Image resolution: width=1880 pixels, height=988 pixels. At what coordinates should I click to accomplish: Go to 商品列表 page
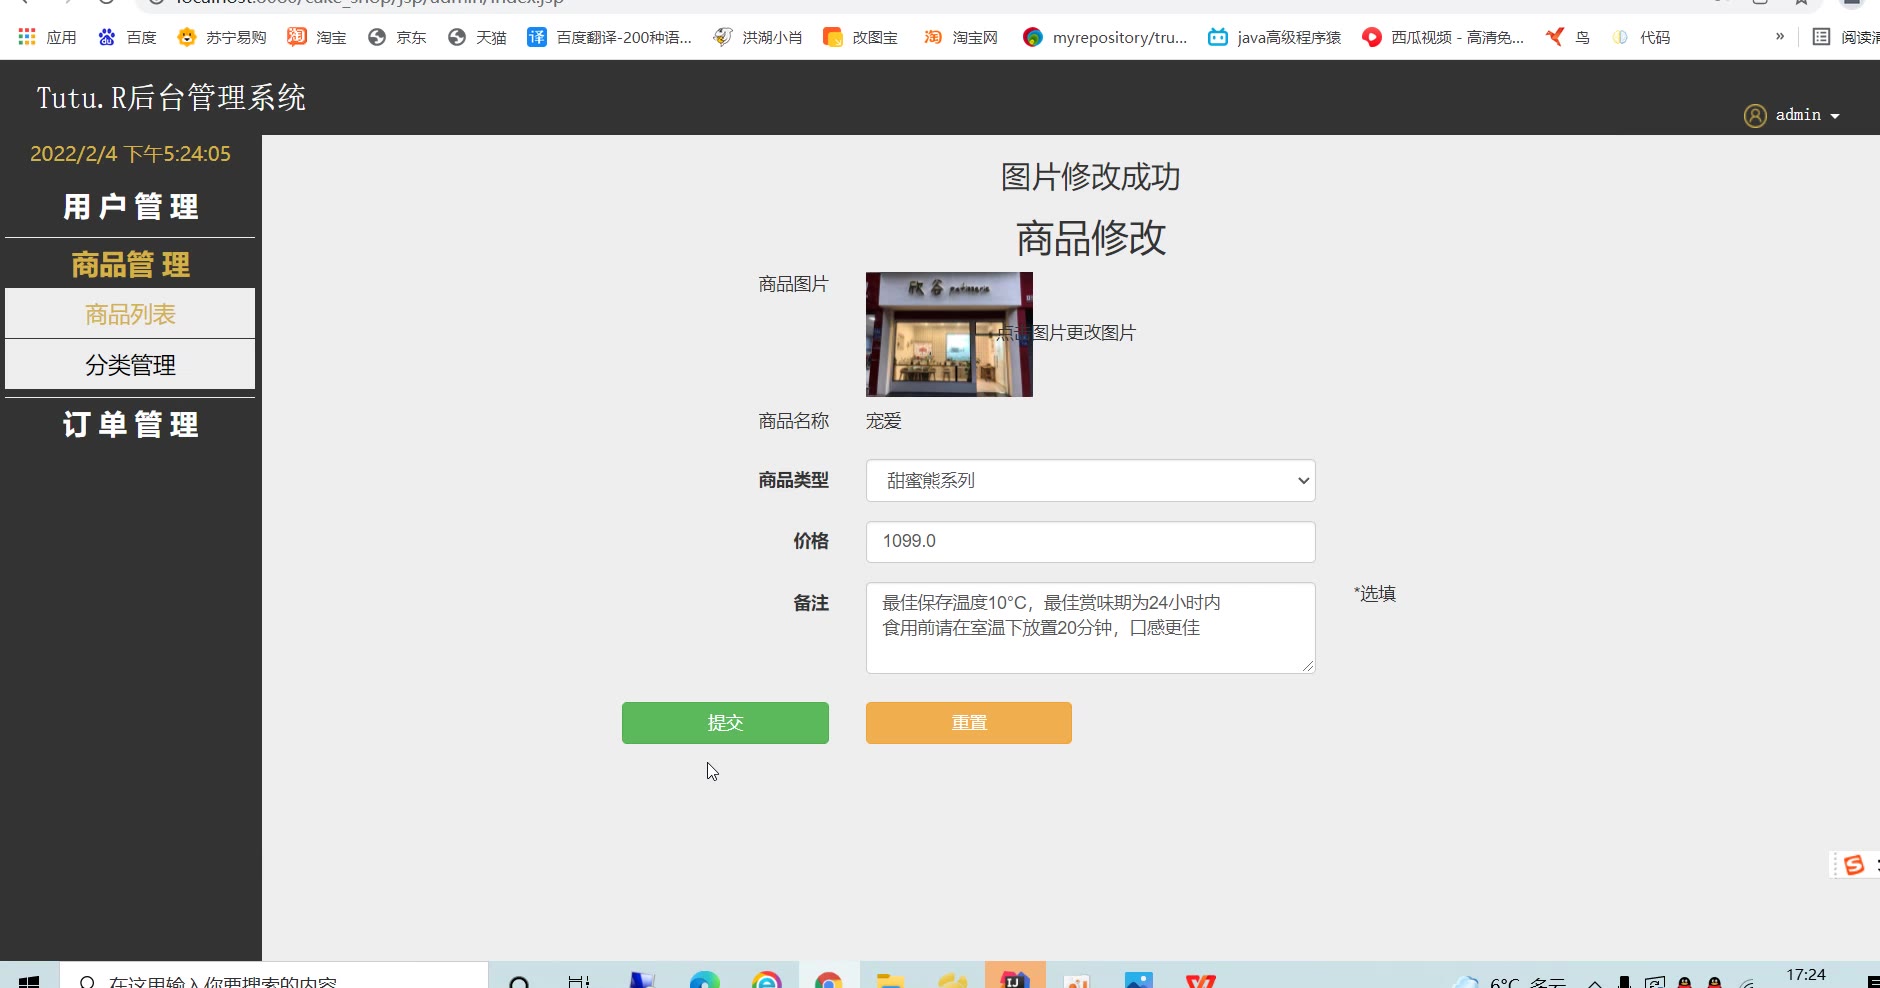(130, 314)
